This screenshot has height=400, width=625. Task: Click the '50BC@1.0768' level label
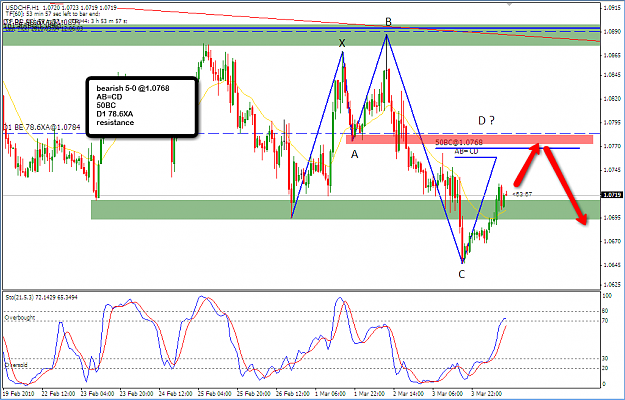[x=459, y=142]
